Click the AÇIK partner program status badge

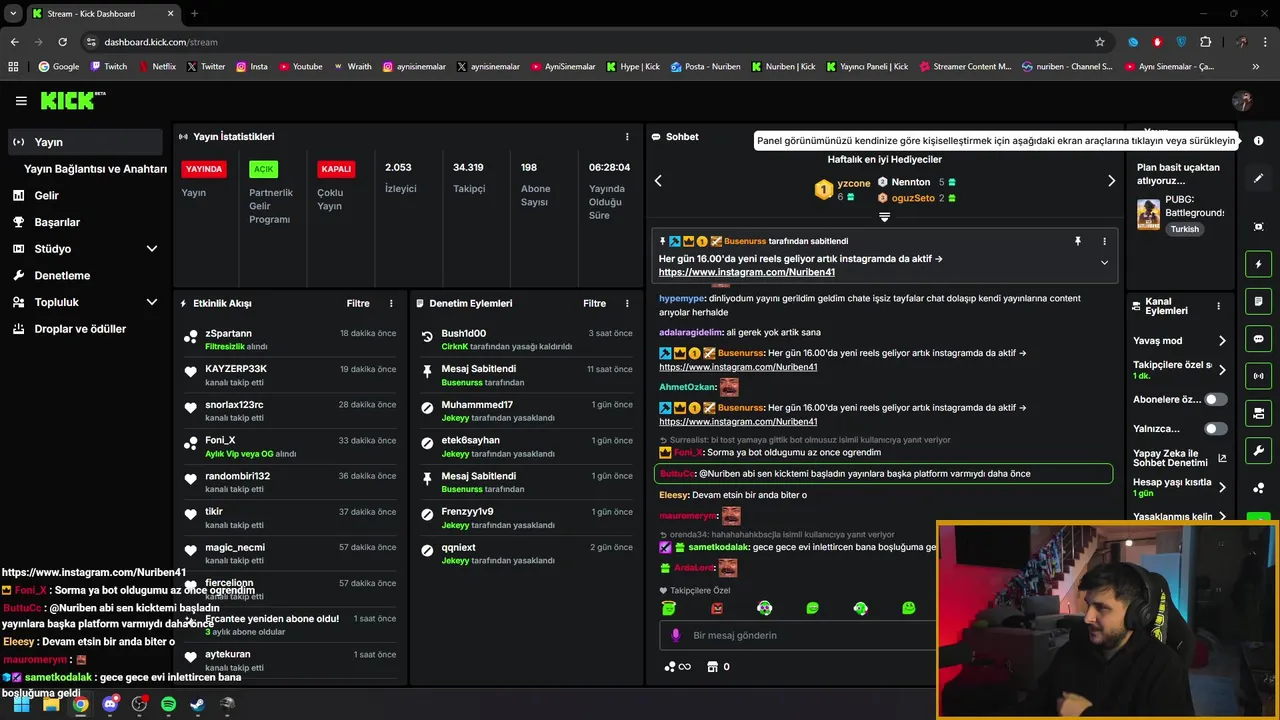click(263, 169)
